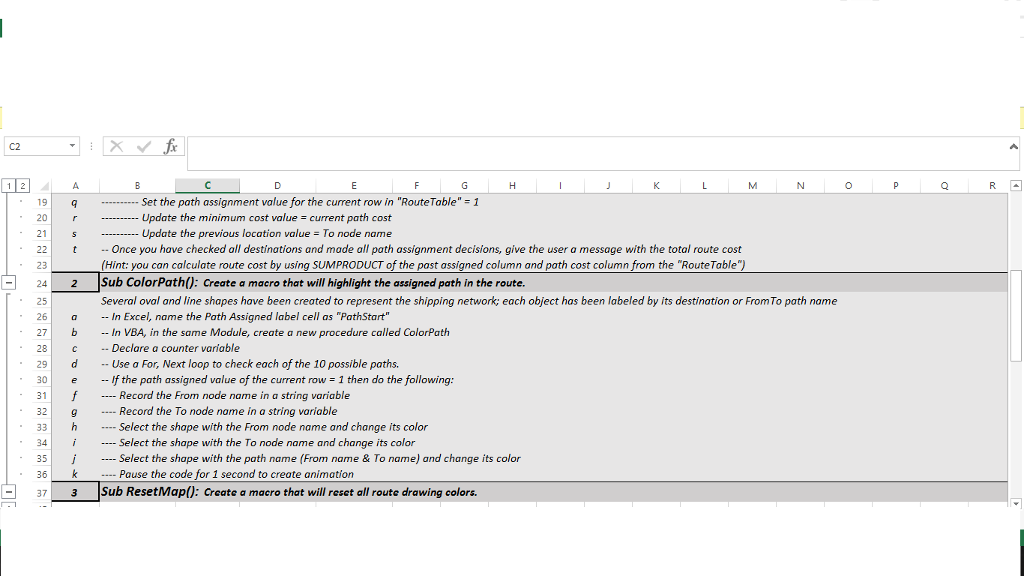Click the Select All triangle above row numbers
Image resolution: width=1024 pixels, height=576 pixels.
(42, 185)
